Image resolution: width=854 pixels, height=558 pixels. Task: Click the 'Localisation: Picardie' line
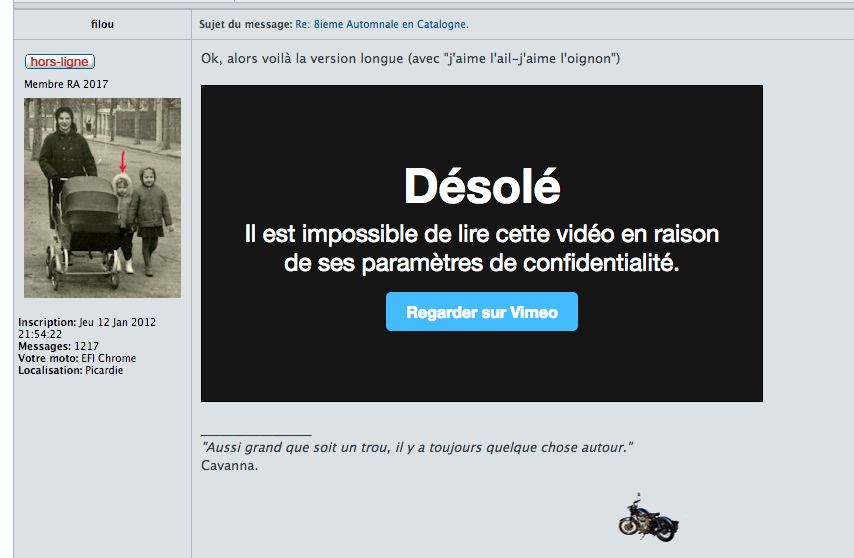coord(71,370)
